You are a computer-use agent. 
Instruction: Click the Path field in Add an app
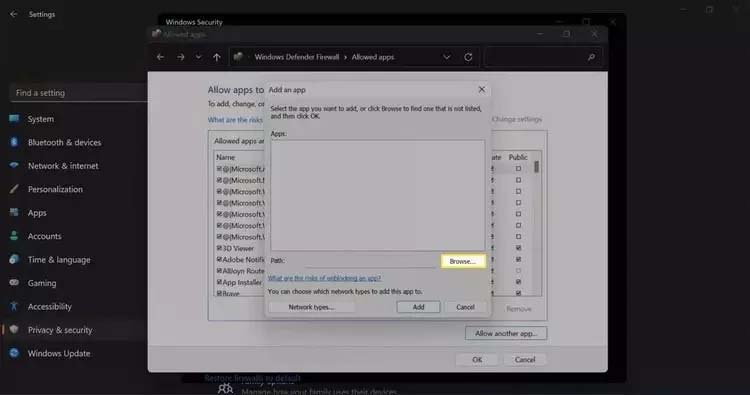coord(369,261)
